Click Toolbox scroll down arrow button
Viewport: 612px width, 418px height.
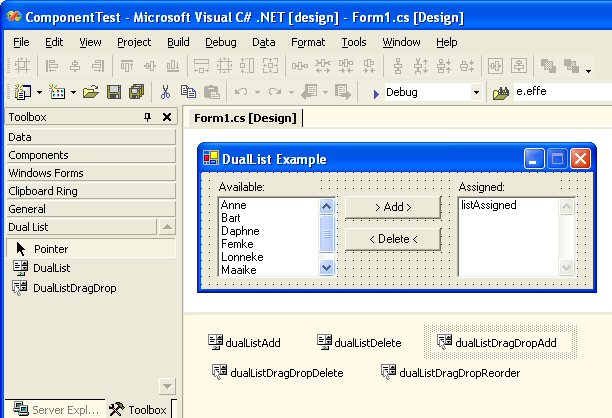[167, 386]
